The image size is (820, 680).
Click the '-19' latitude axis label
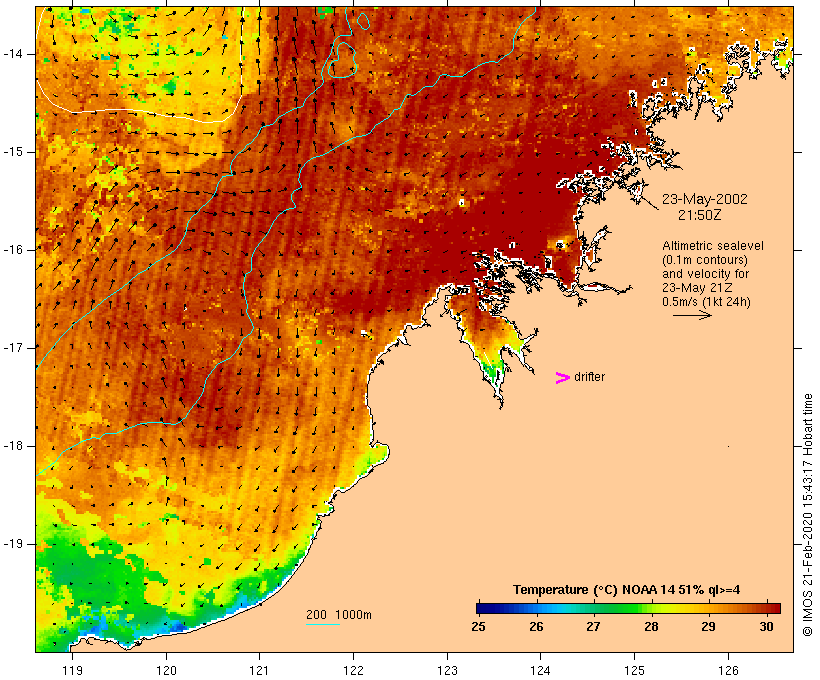coord(13,544)
